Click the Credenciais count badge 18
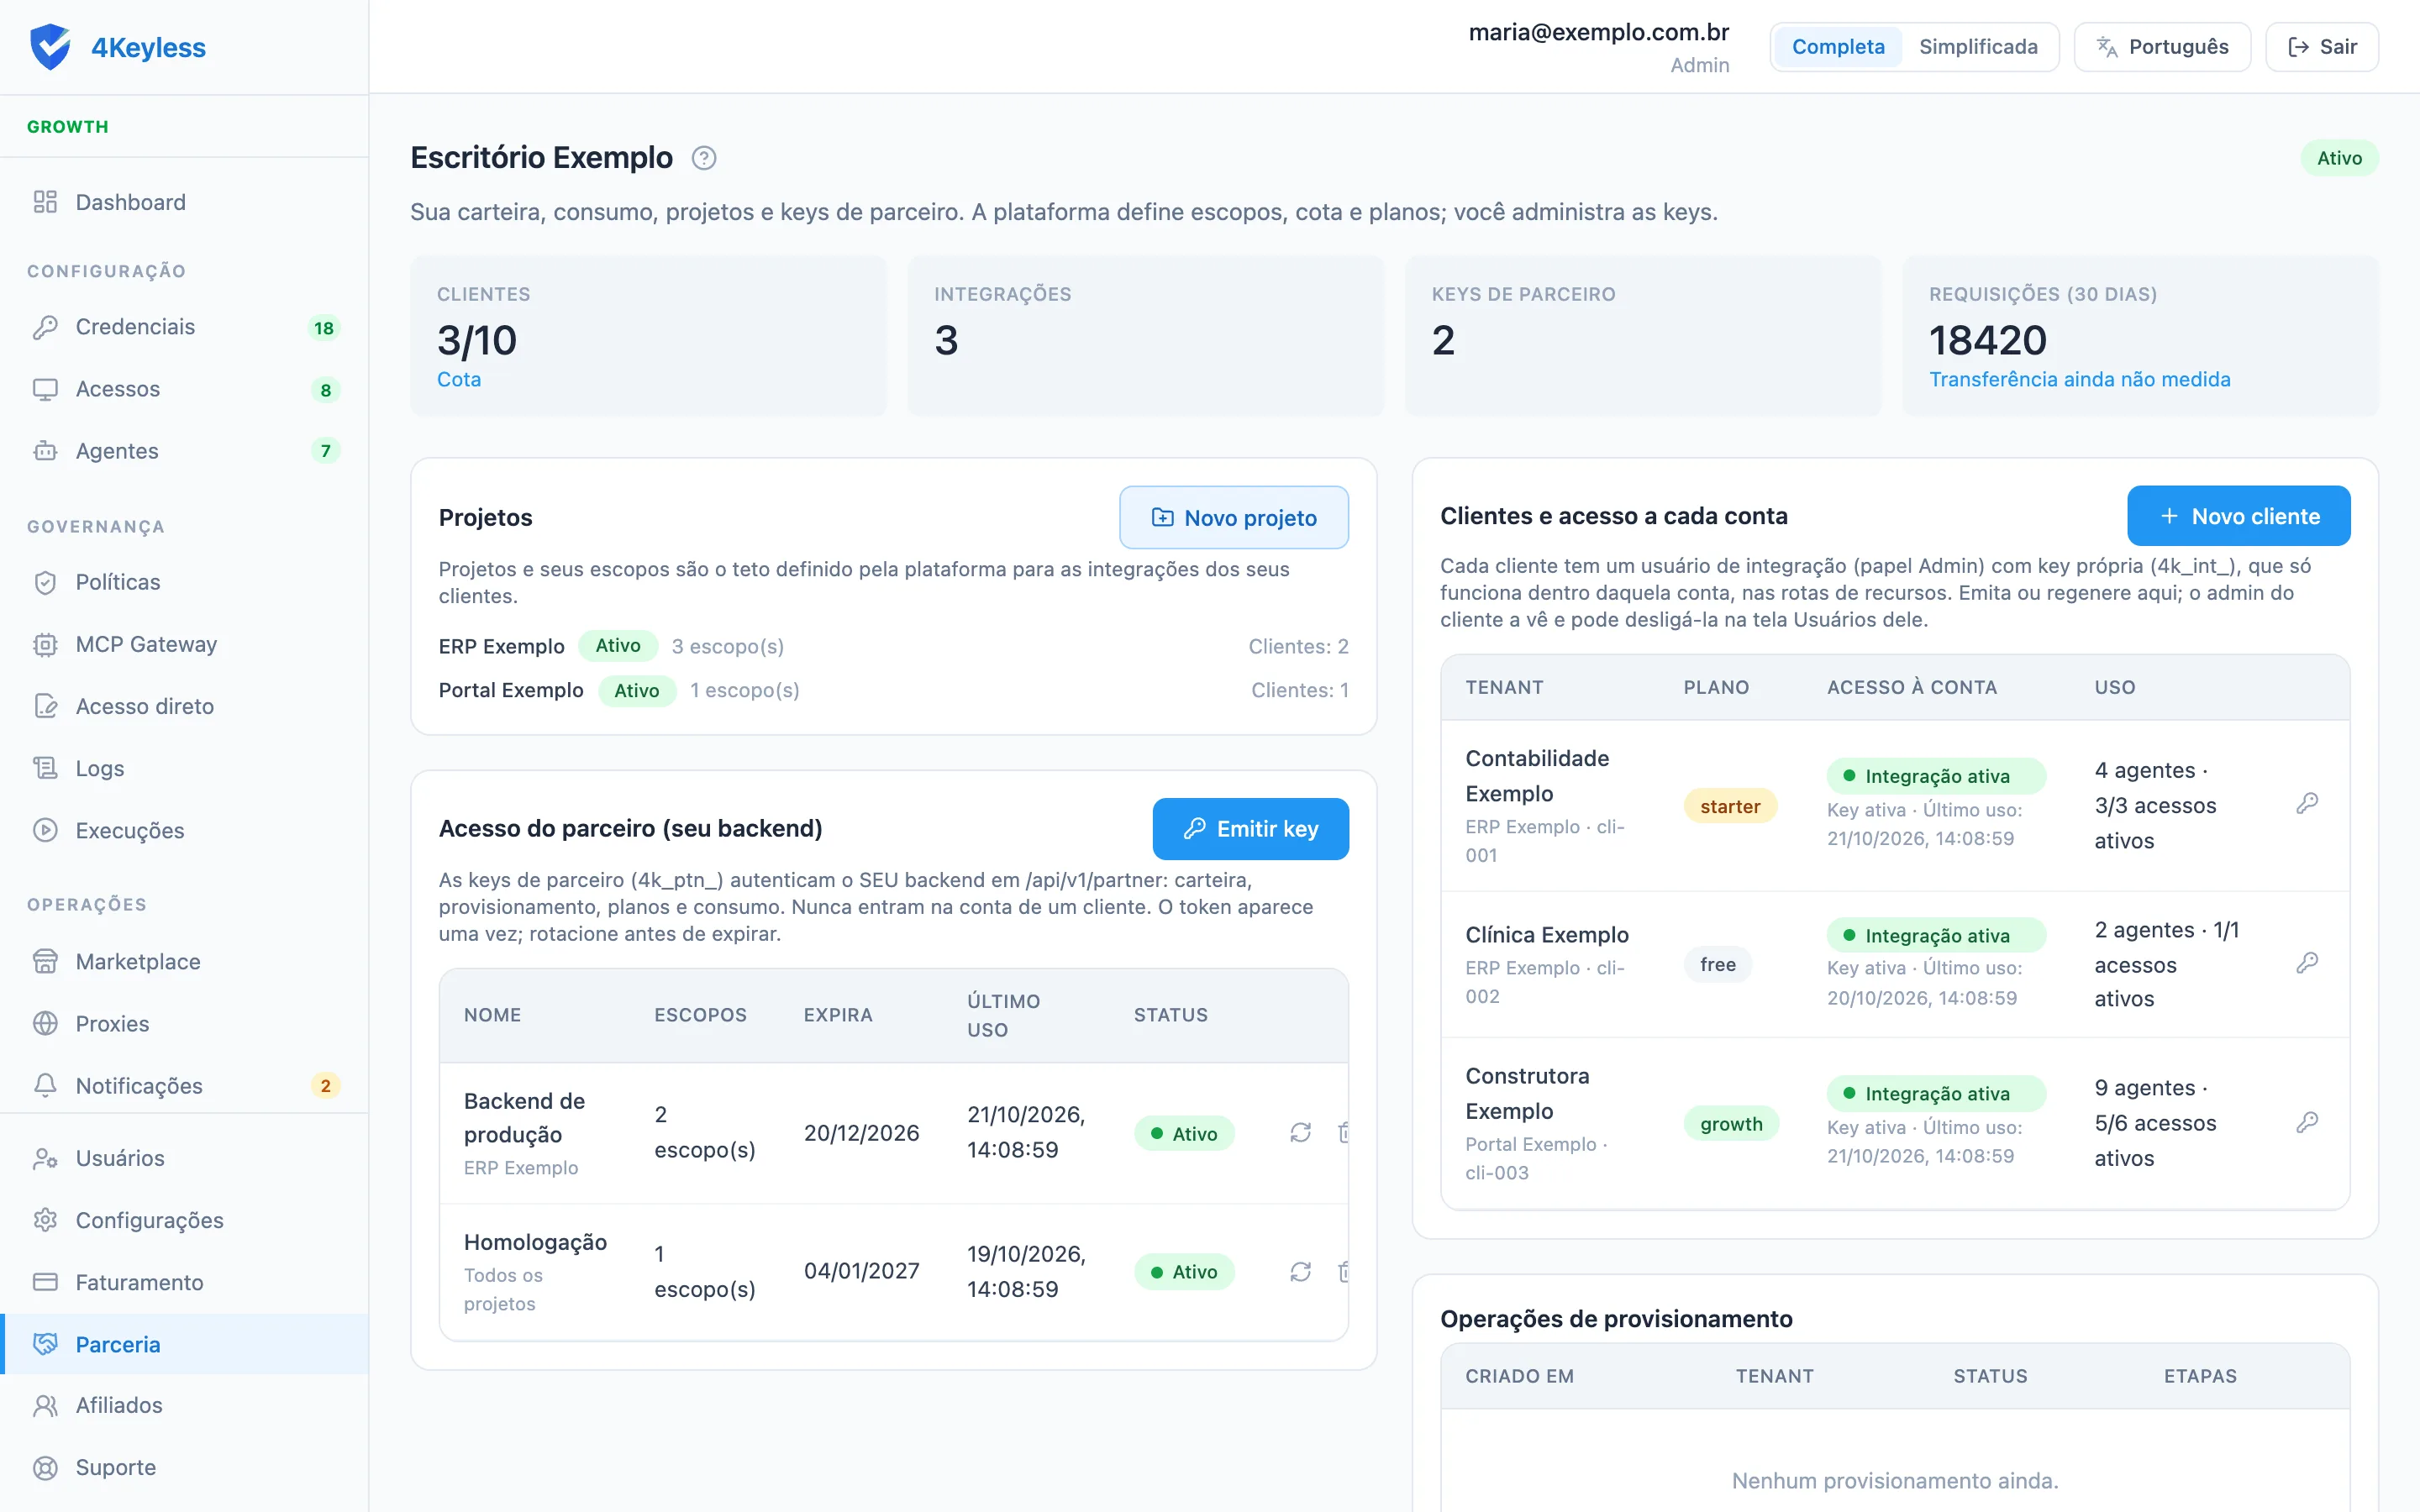The height and width of the screenshot is (1512, 2420). point(324,328)
